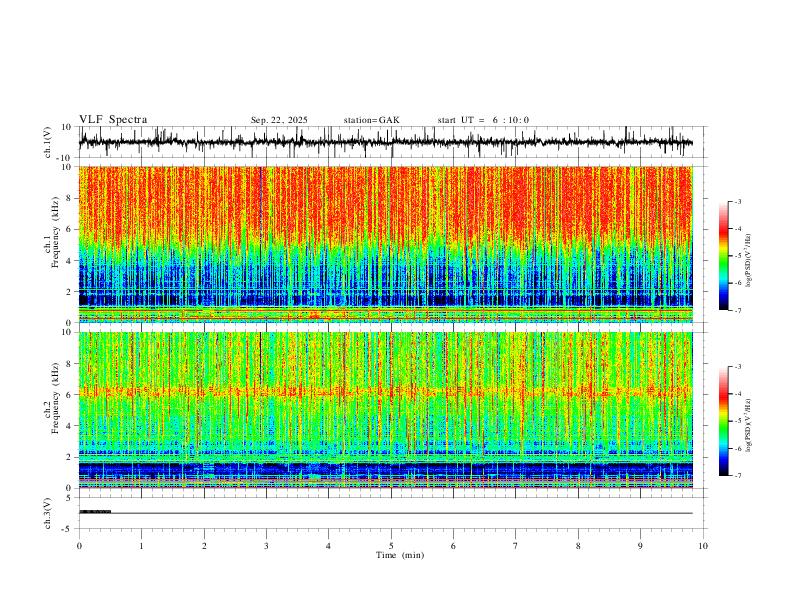This screenshot has height=612, width=792.
Task: Click the "station=GAK" label
Action: tap(371, 120)
